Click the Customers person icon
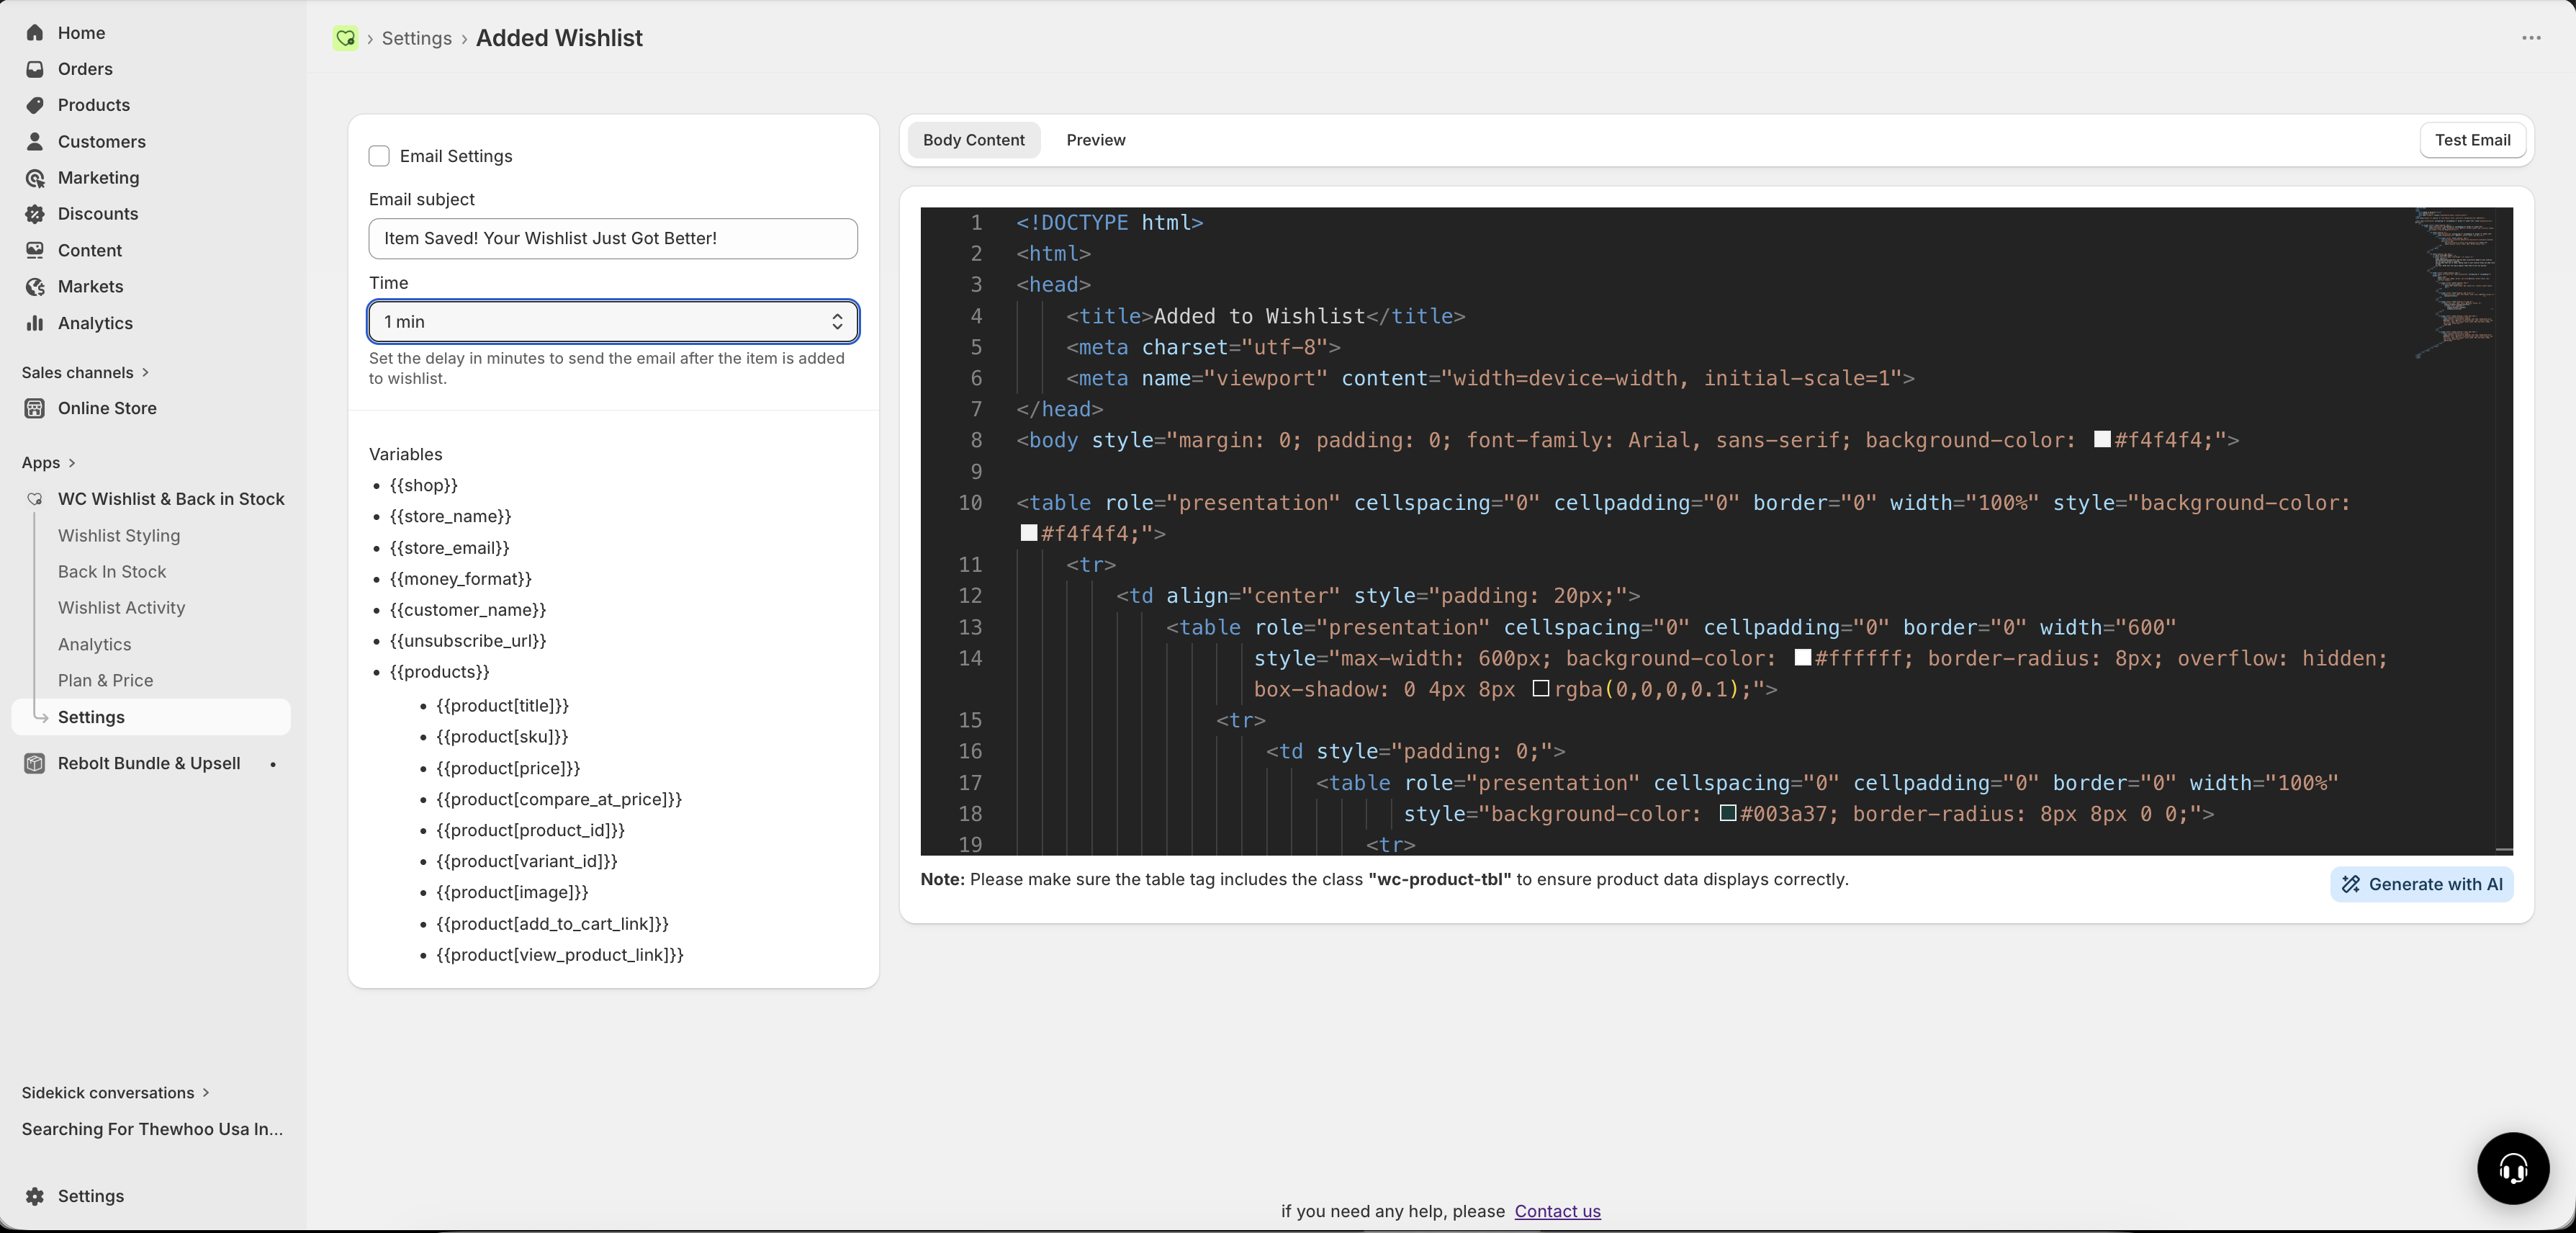 (35, 141)
